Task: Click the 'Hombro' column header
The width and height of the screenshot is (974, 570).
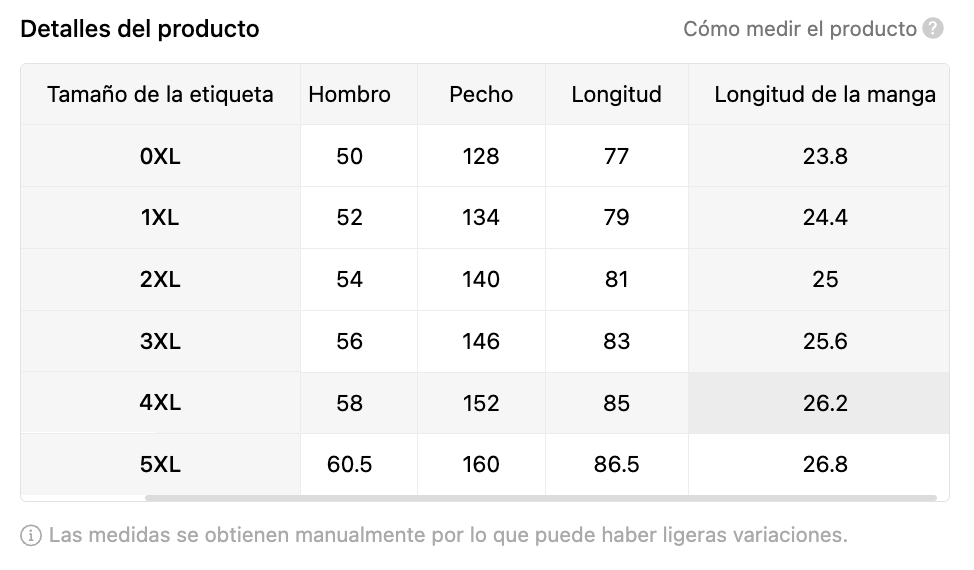Action: [x=350, y=94]
